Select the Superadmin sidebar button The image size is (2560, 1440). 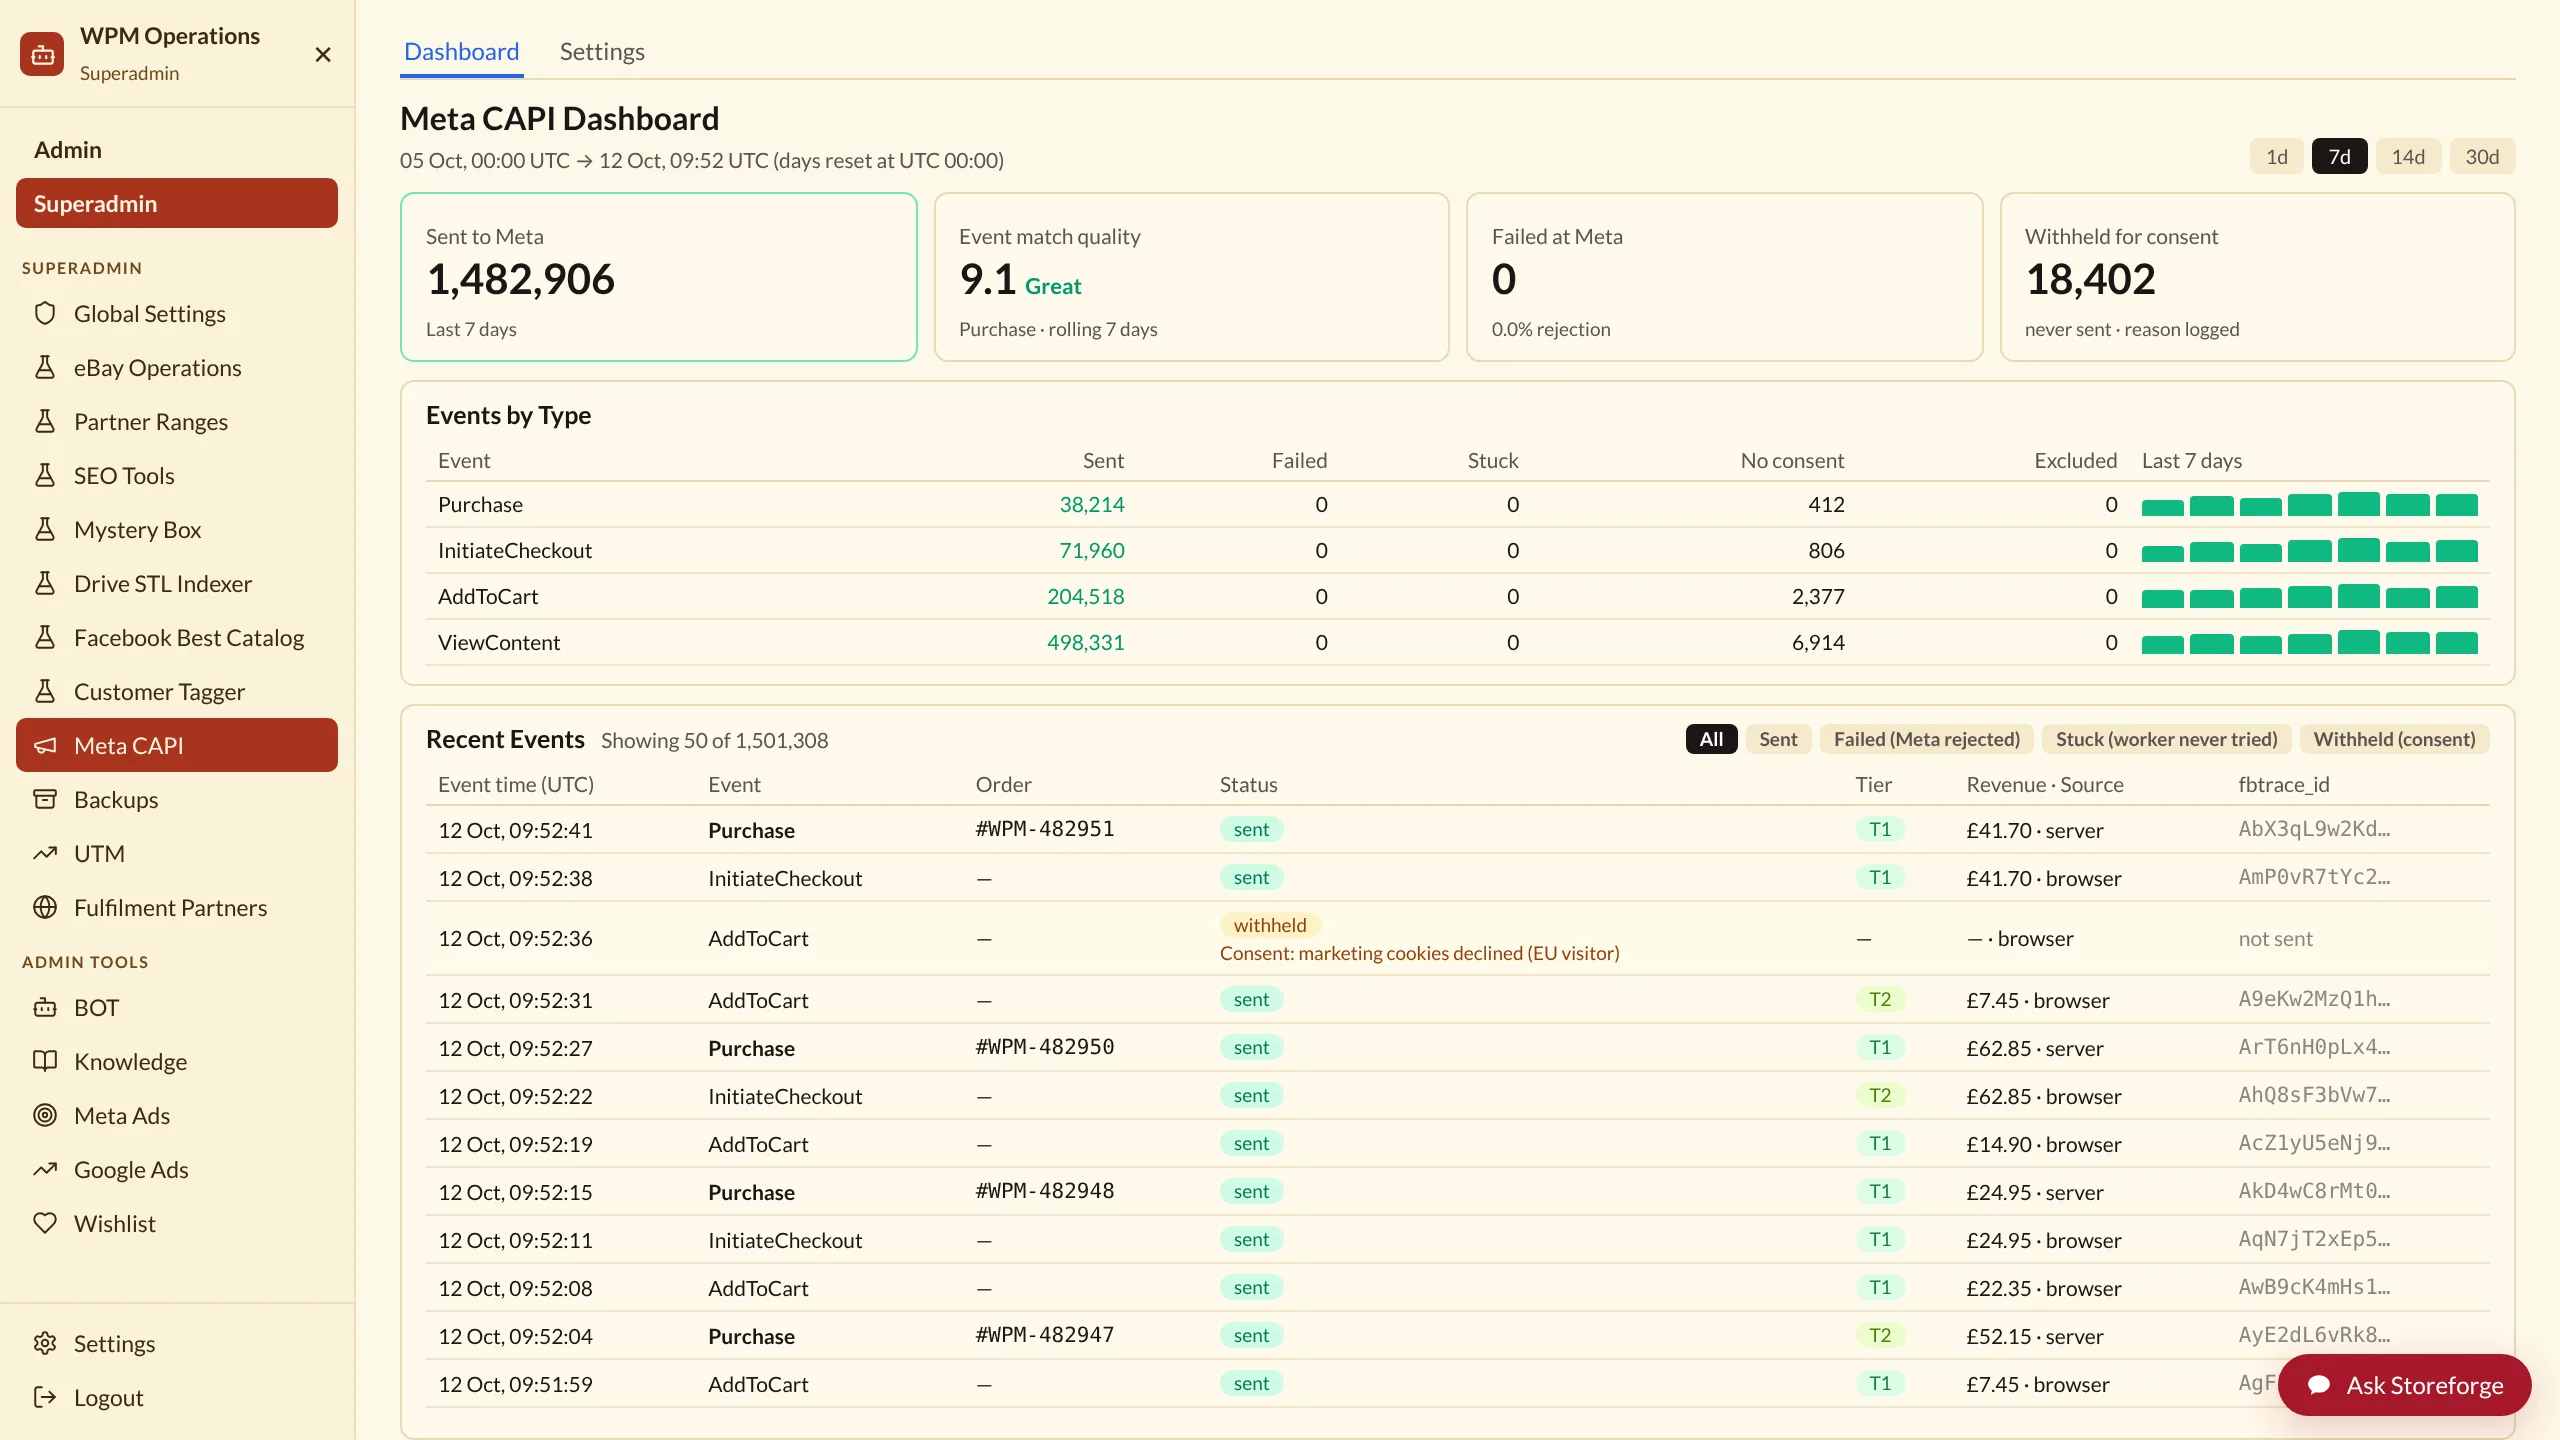[177, 203]
